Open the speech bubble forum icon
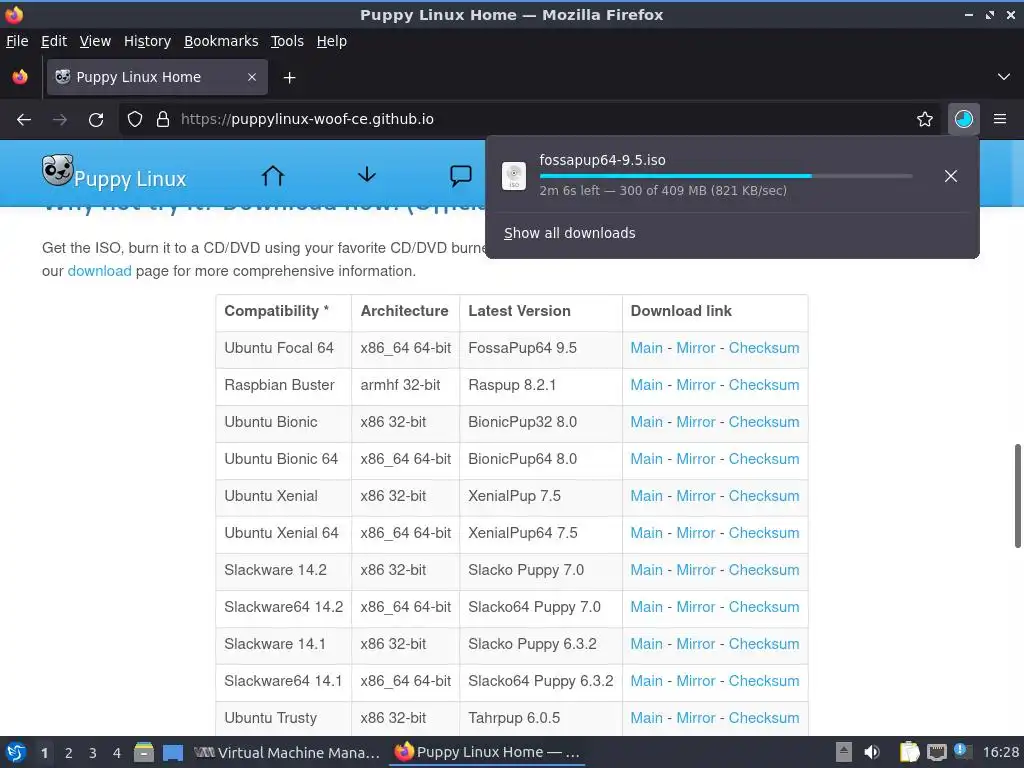 click(x=460, y=175)
